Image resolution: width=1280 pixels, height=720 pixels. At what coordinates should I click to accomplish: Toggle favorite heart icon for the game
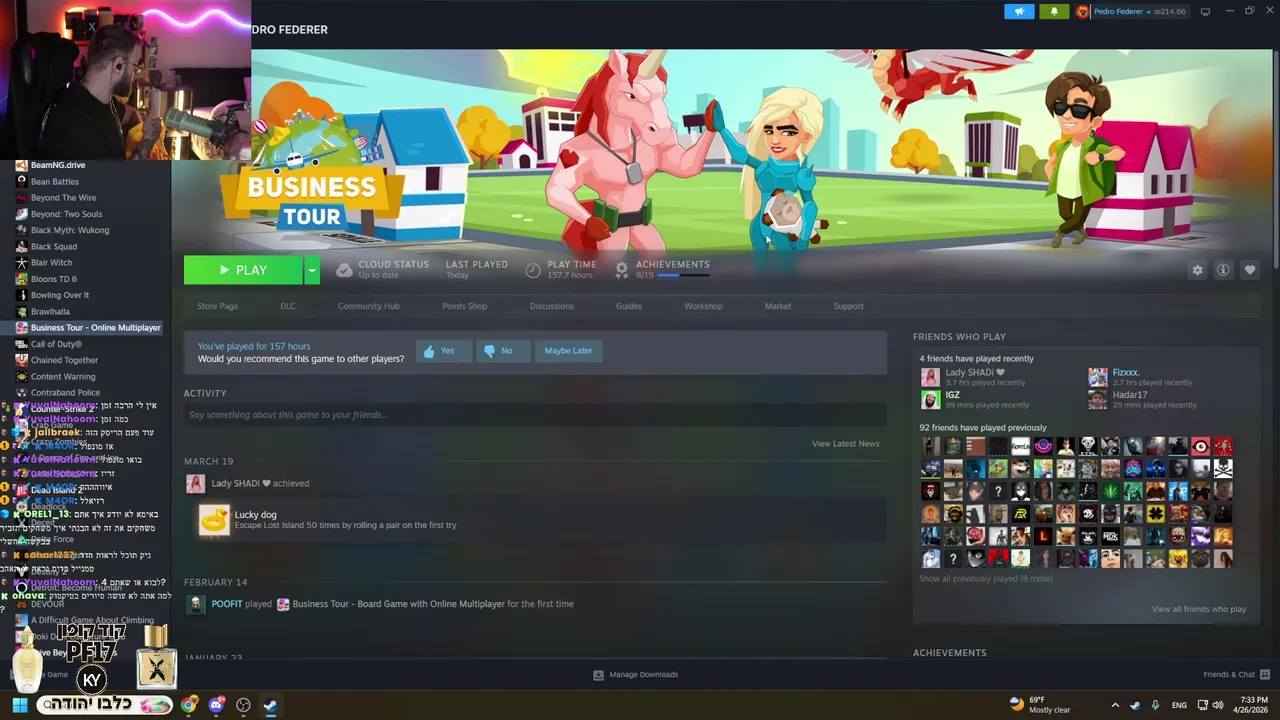pyautogui.click(x=1250, y=270)
